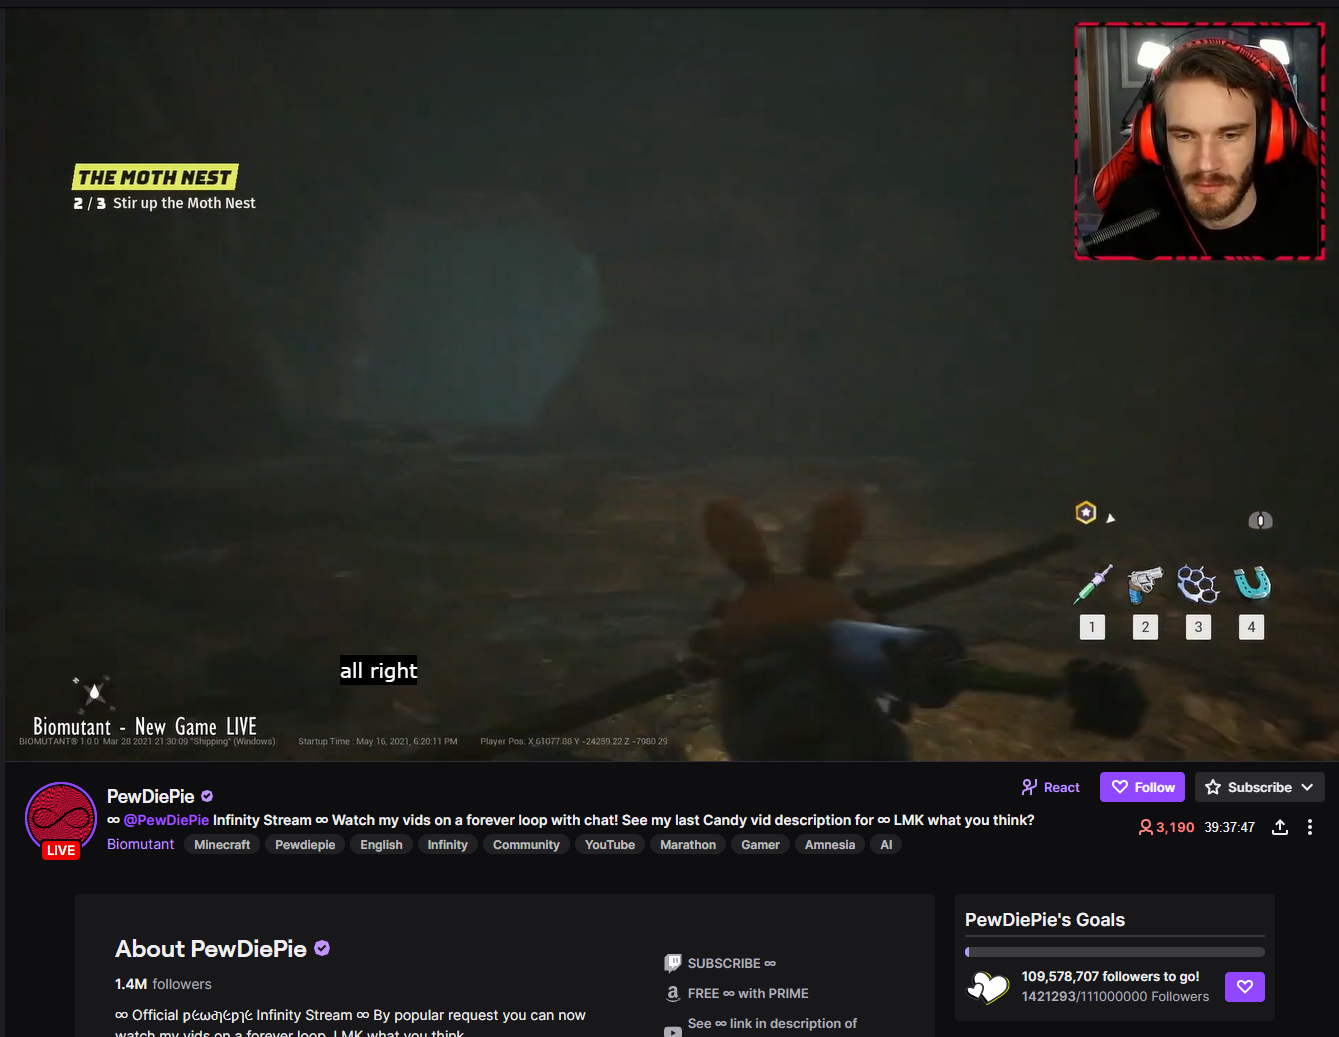Click the hearts emote in Goals panel
1339x1037 pixels.
[988, 987]
